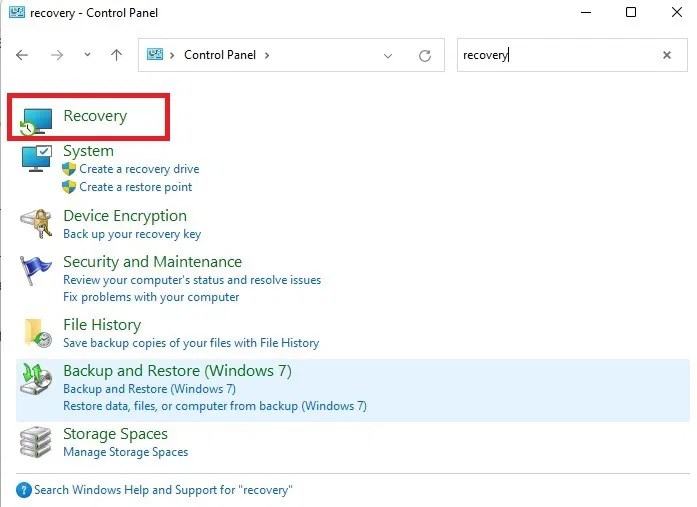The height and width of the screenshot is (507, 697).
Task: Open Create a recovery drive link
Action: (139, 169)
